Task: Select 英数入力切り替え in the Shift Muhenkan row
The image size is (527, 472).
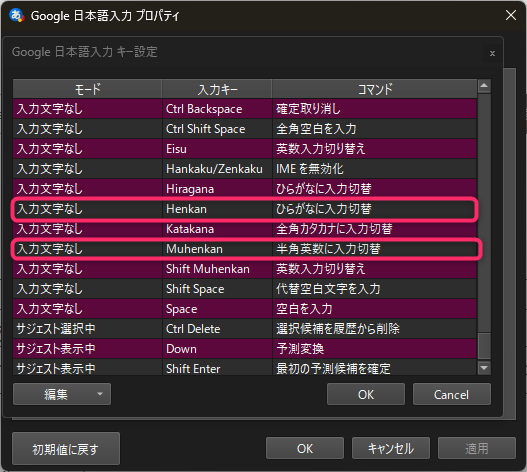Action: (x=374, y=269)
